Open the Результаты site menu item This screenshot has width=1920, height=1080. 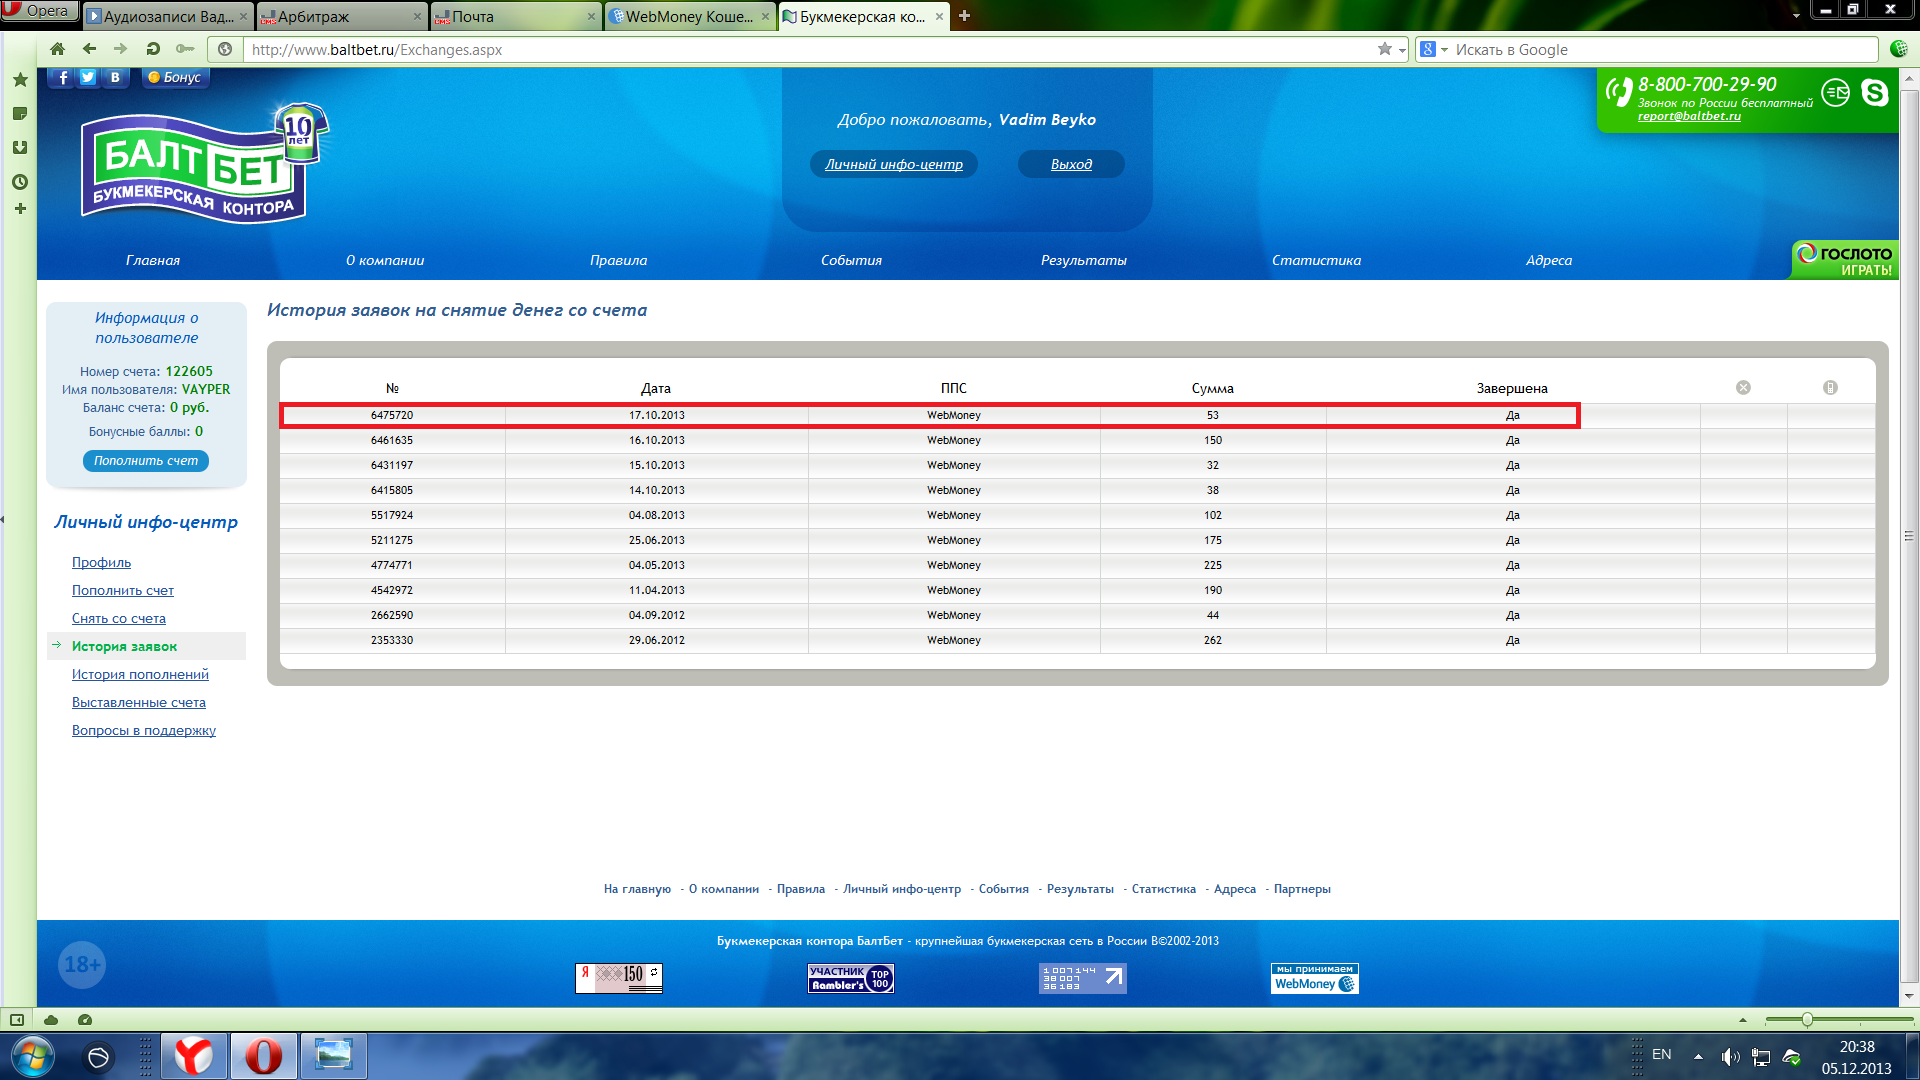tap(1083, 260)
